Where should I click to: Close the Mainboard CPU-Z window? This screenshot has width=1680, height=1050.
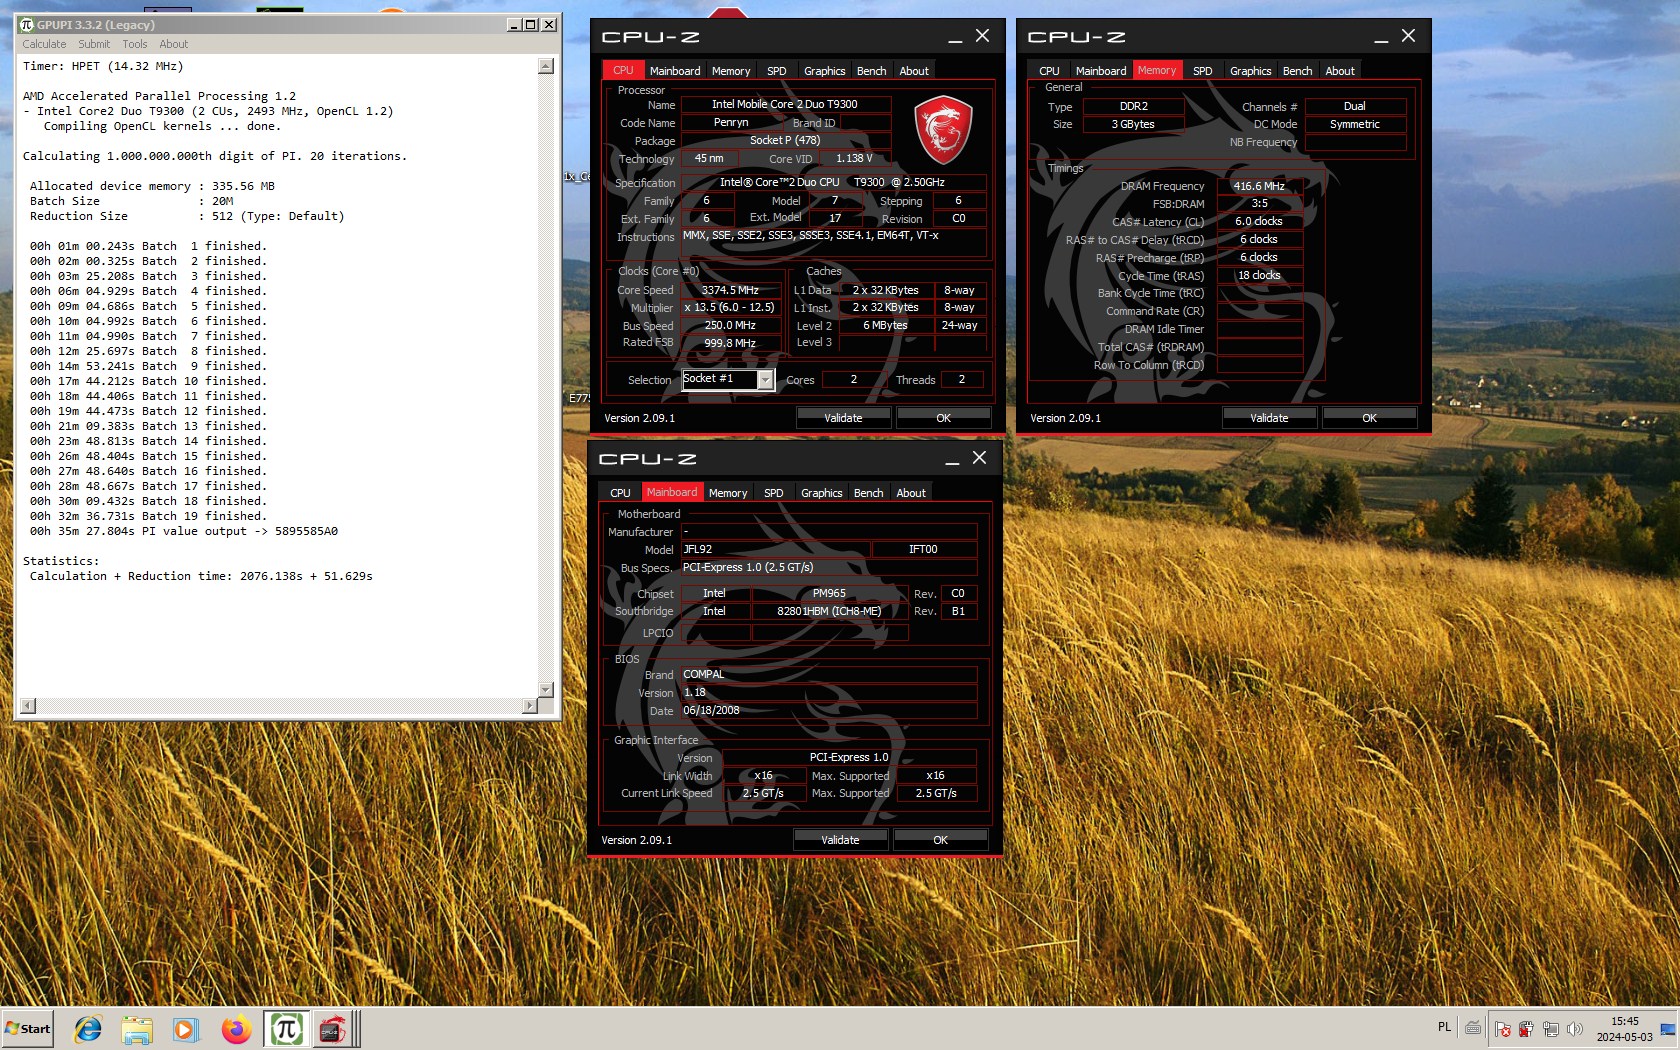979,458
